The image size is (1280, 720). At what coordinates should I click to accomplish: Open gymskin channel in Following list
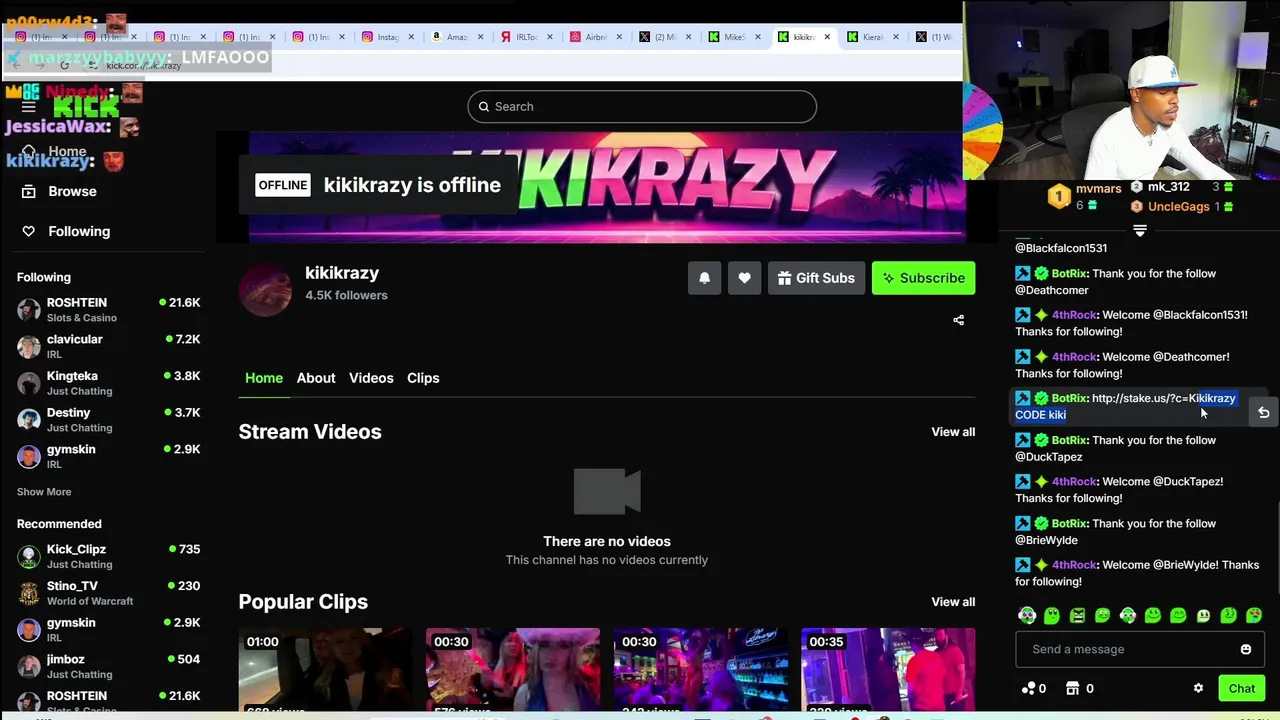pyautogui.click(x=108, y=456)
